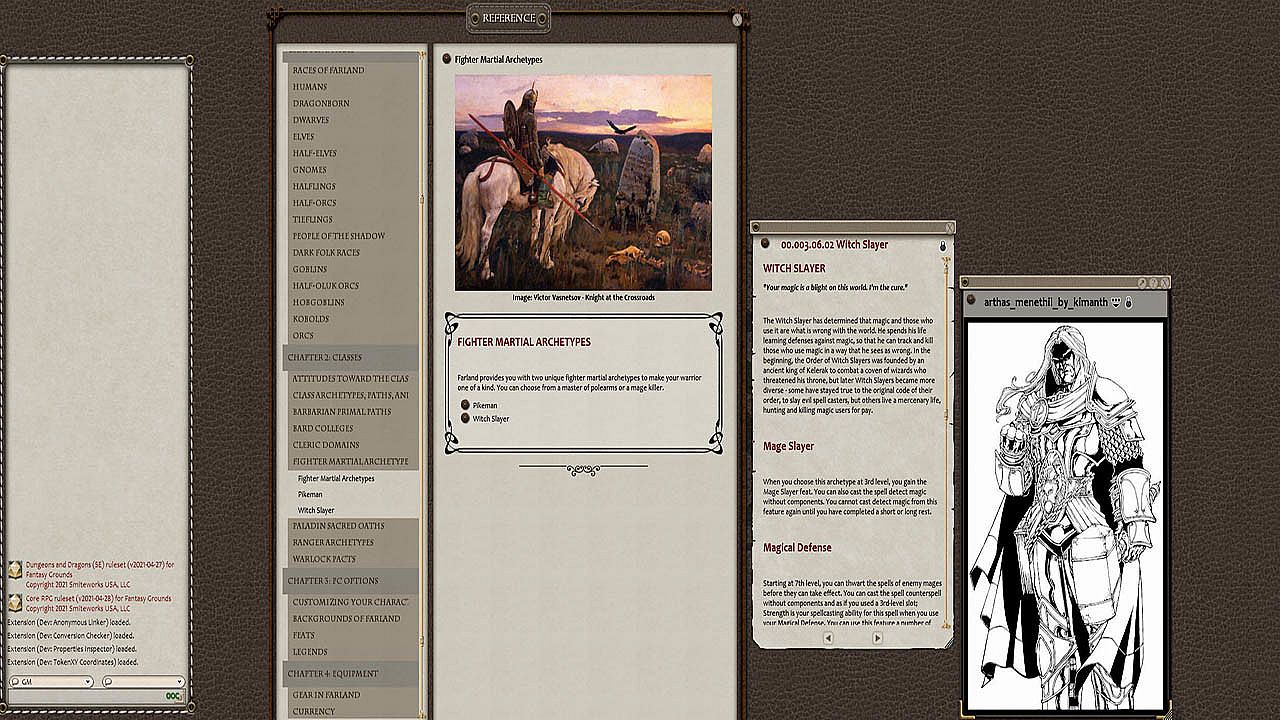The image size is (1280, 720).
Task: Open the Pikeman sub-page in the sidebar
Action: (x=310, y=494)
